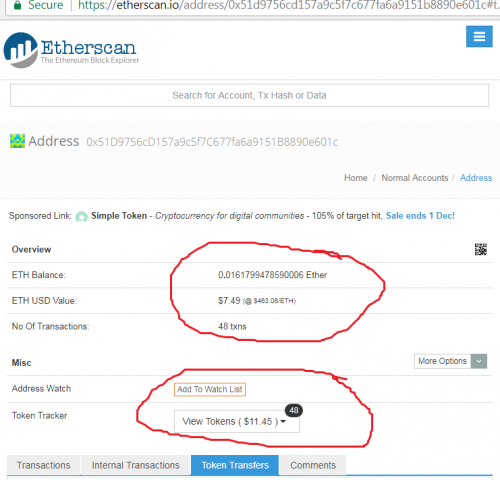Viewport: 500px width, 480px height.
Task: Click the Simple Token sponsor icon
Action: pos(81,216)
